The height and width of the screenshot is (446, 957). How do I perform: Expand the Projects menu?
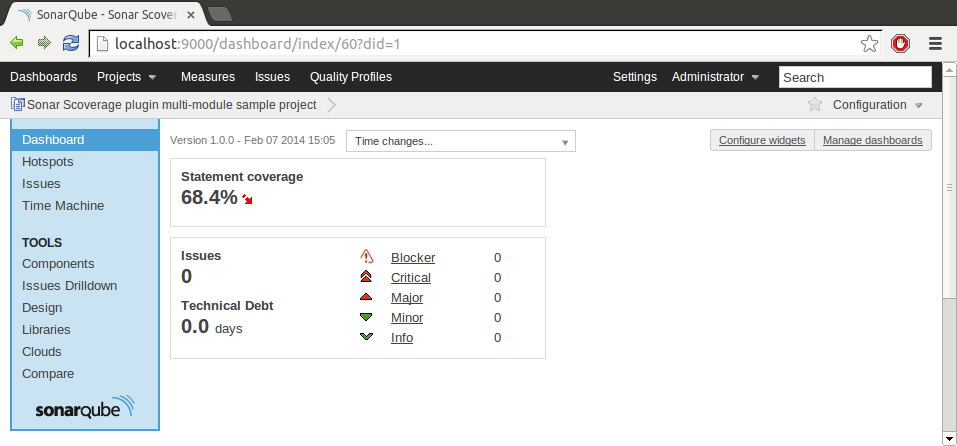pos(126,77)
